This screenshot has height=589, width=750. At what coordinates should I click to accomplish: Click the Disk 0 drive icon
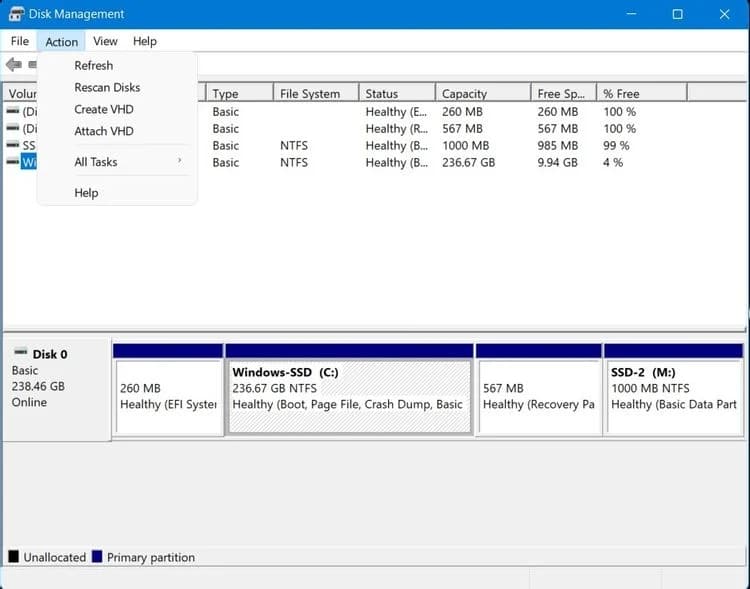tap(20, 354)
